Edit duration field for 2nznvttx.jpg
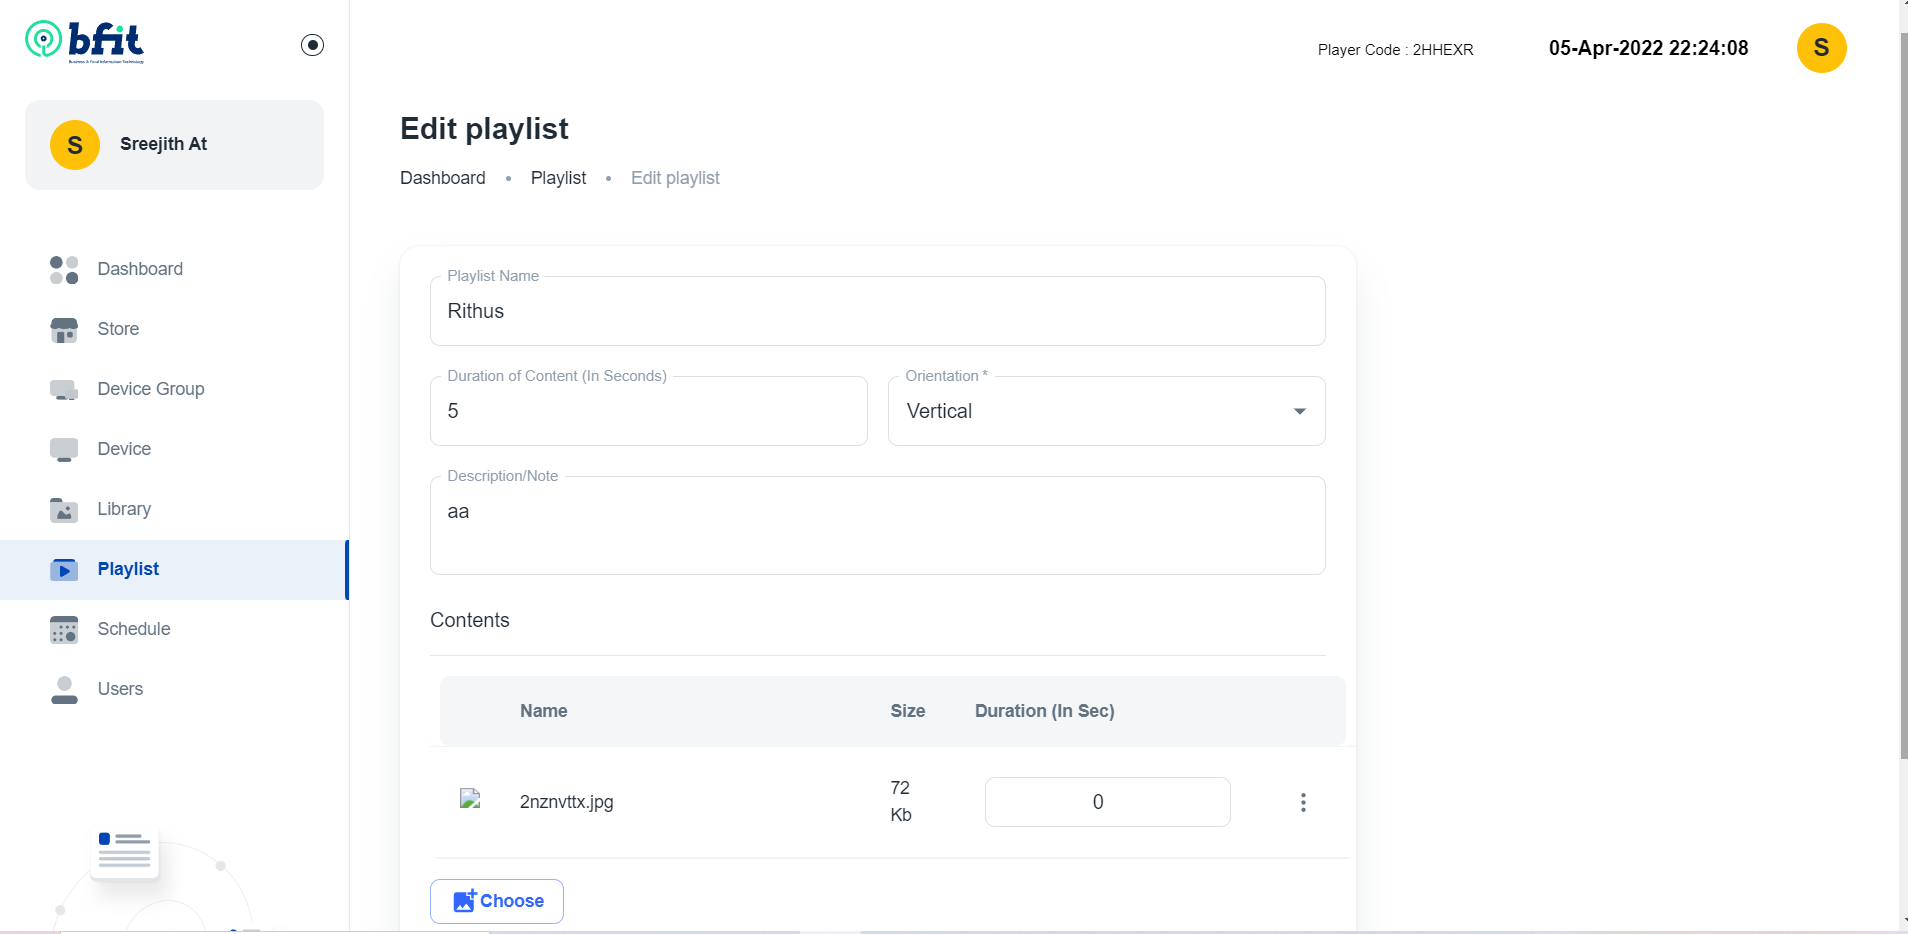The width and height of the screenshot is (1908, 934). (x=1108, y=802)
